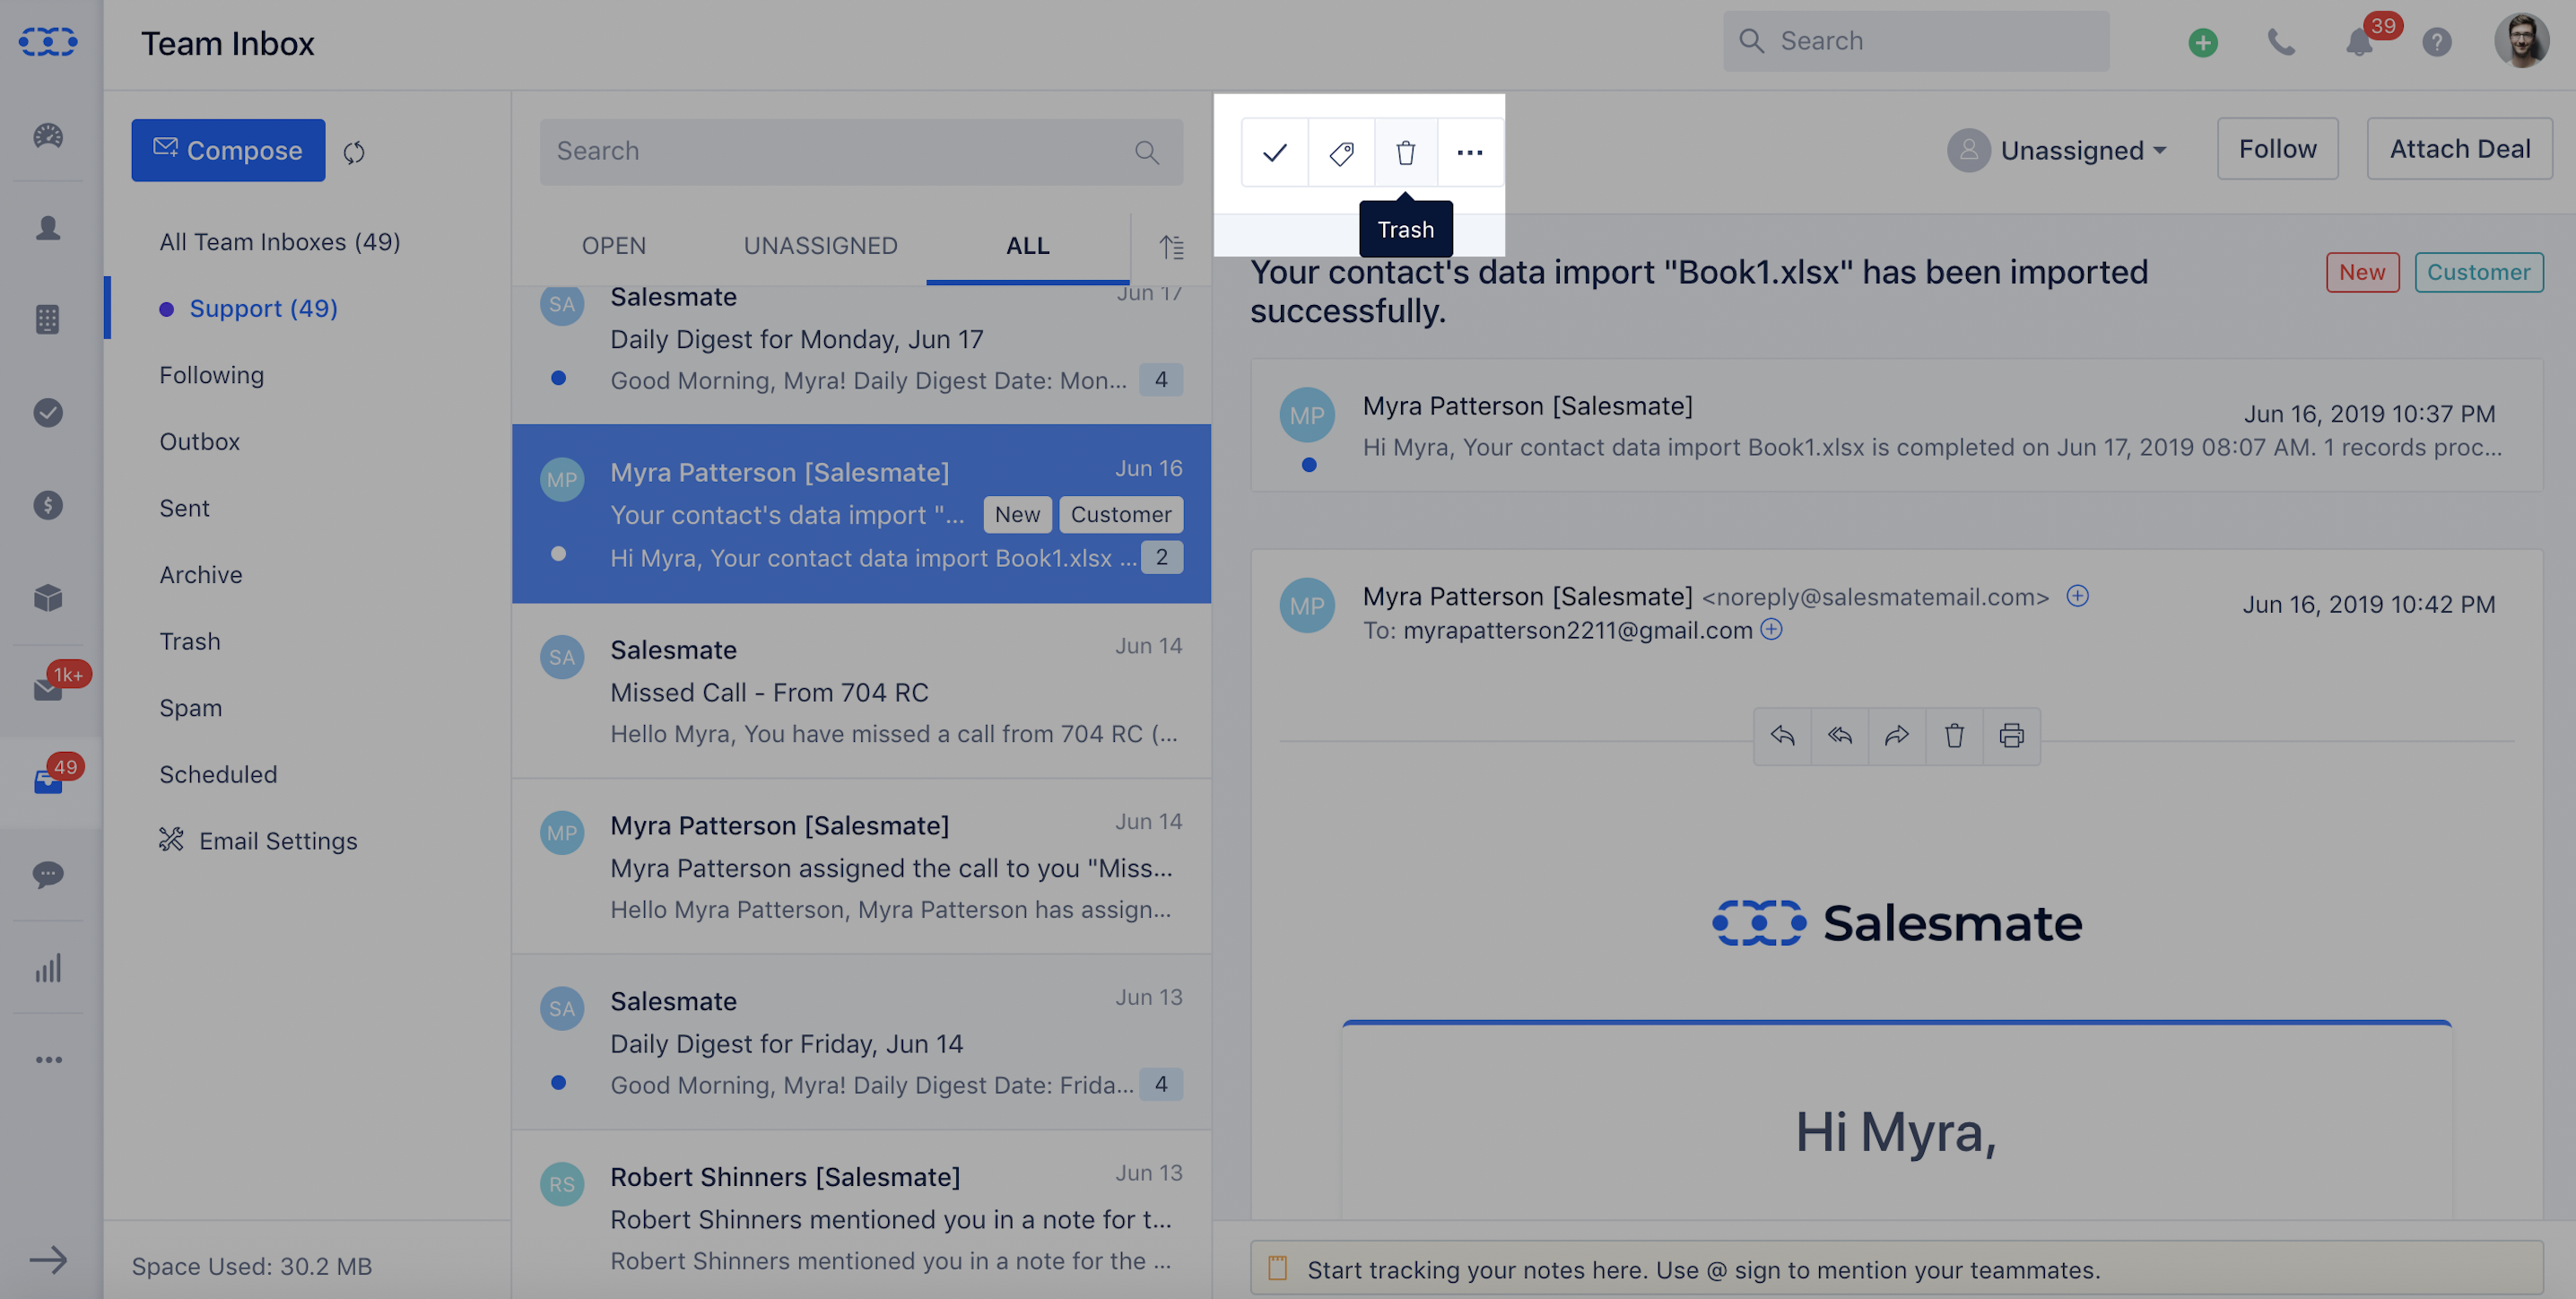Viewport: 2576px width, 1299px height.
Task: Open the Team Inbox icon with 49 badge
Action: pos(48,782)
